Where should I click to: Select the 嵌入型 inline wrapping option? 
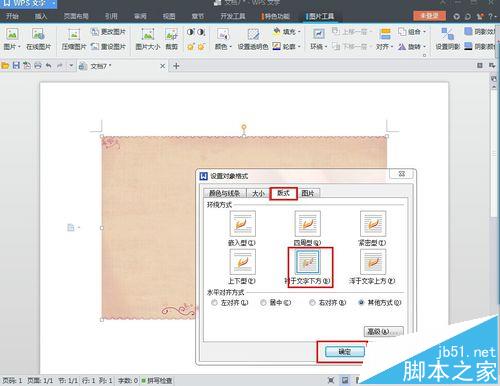pos(242,228)
